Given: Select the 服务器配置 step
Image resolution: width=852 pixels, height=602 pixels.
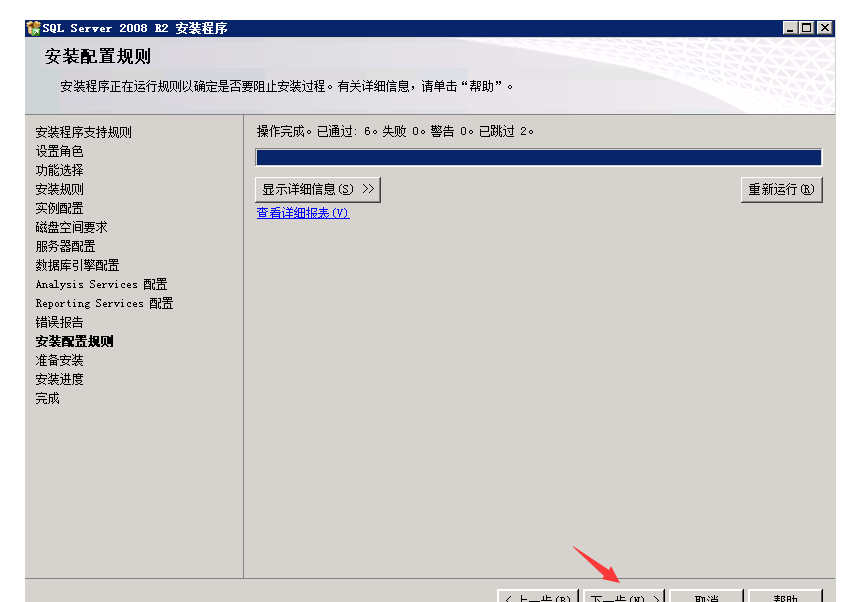Looking at the screenshot, I should coord(65,246).
